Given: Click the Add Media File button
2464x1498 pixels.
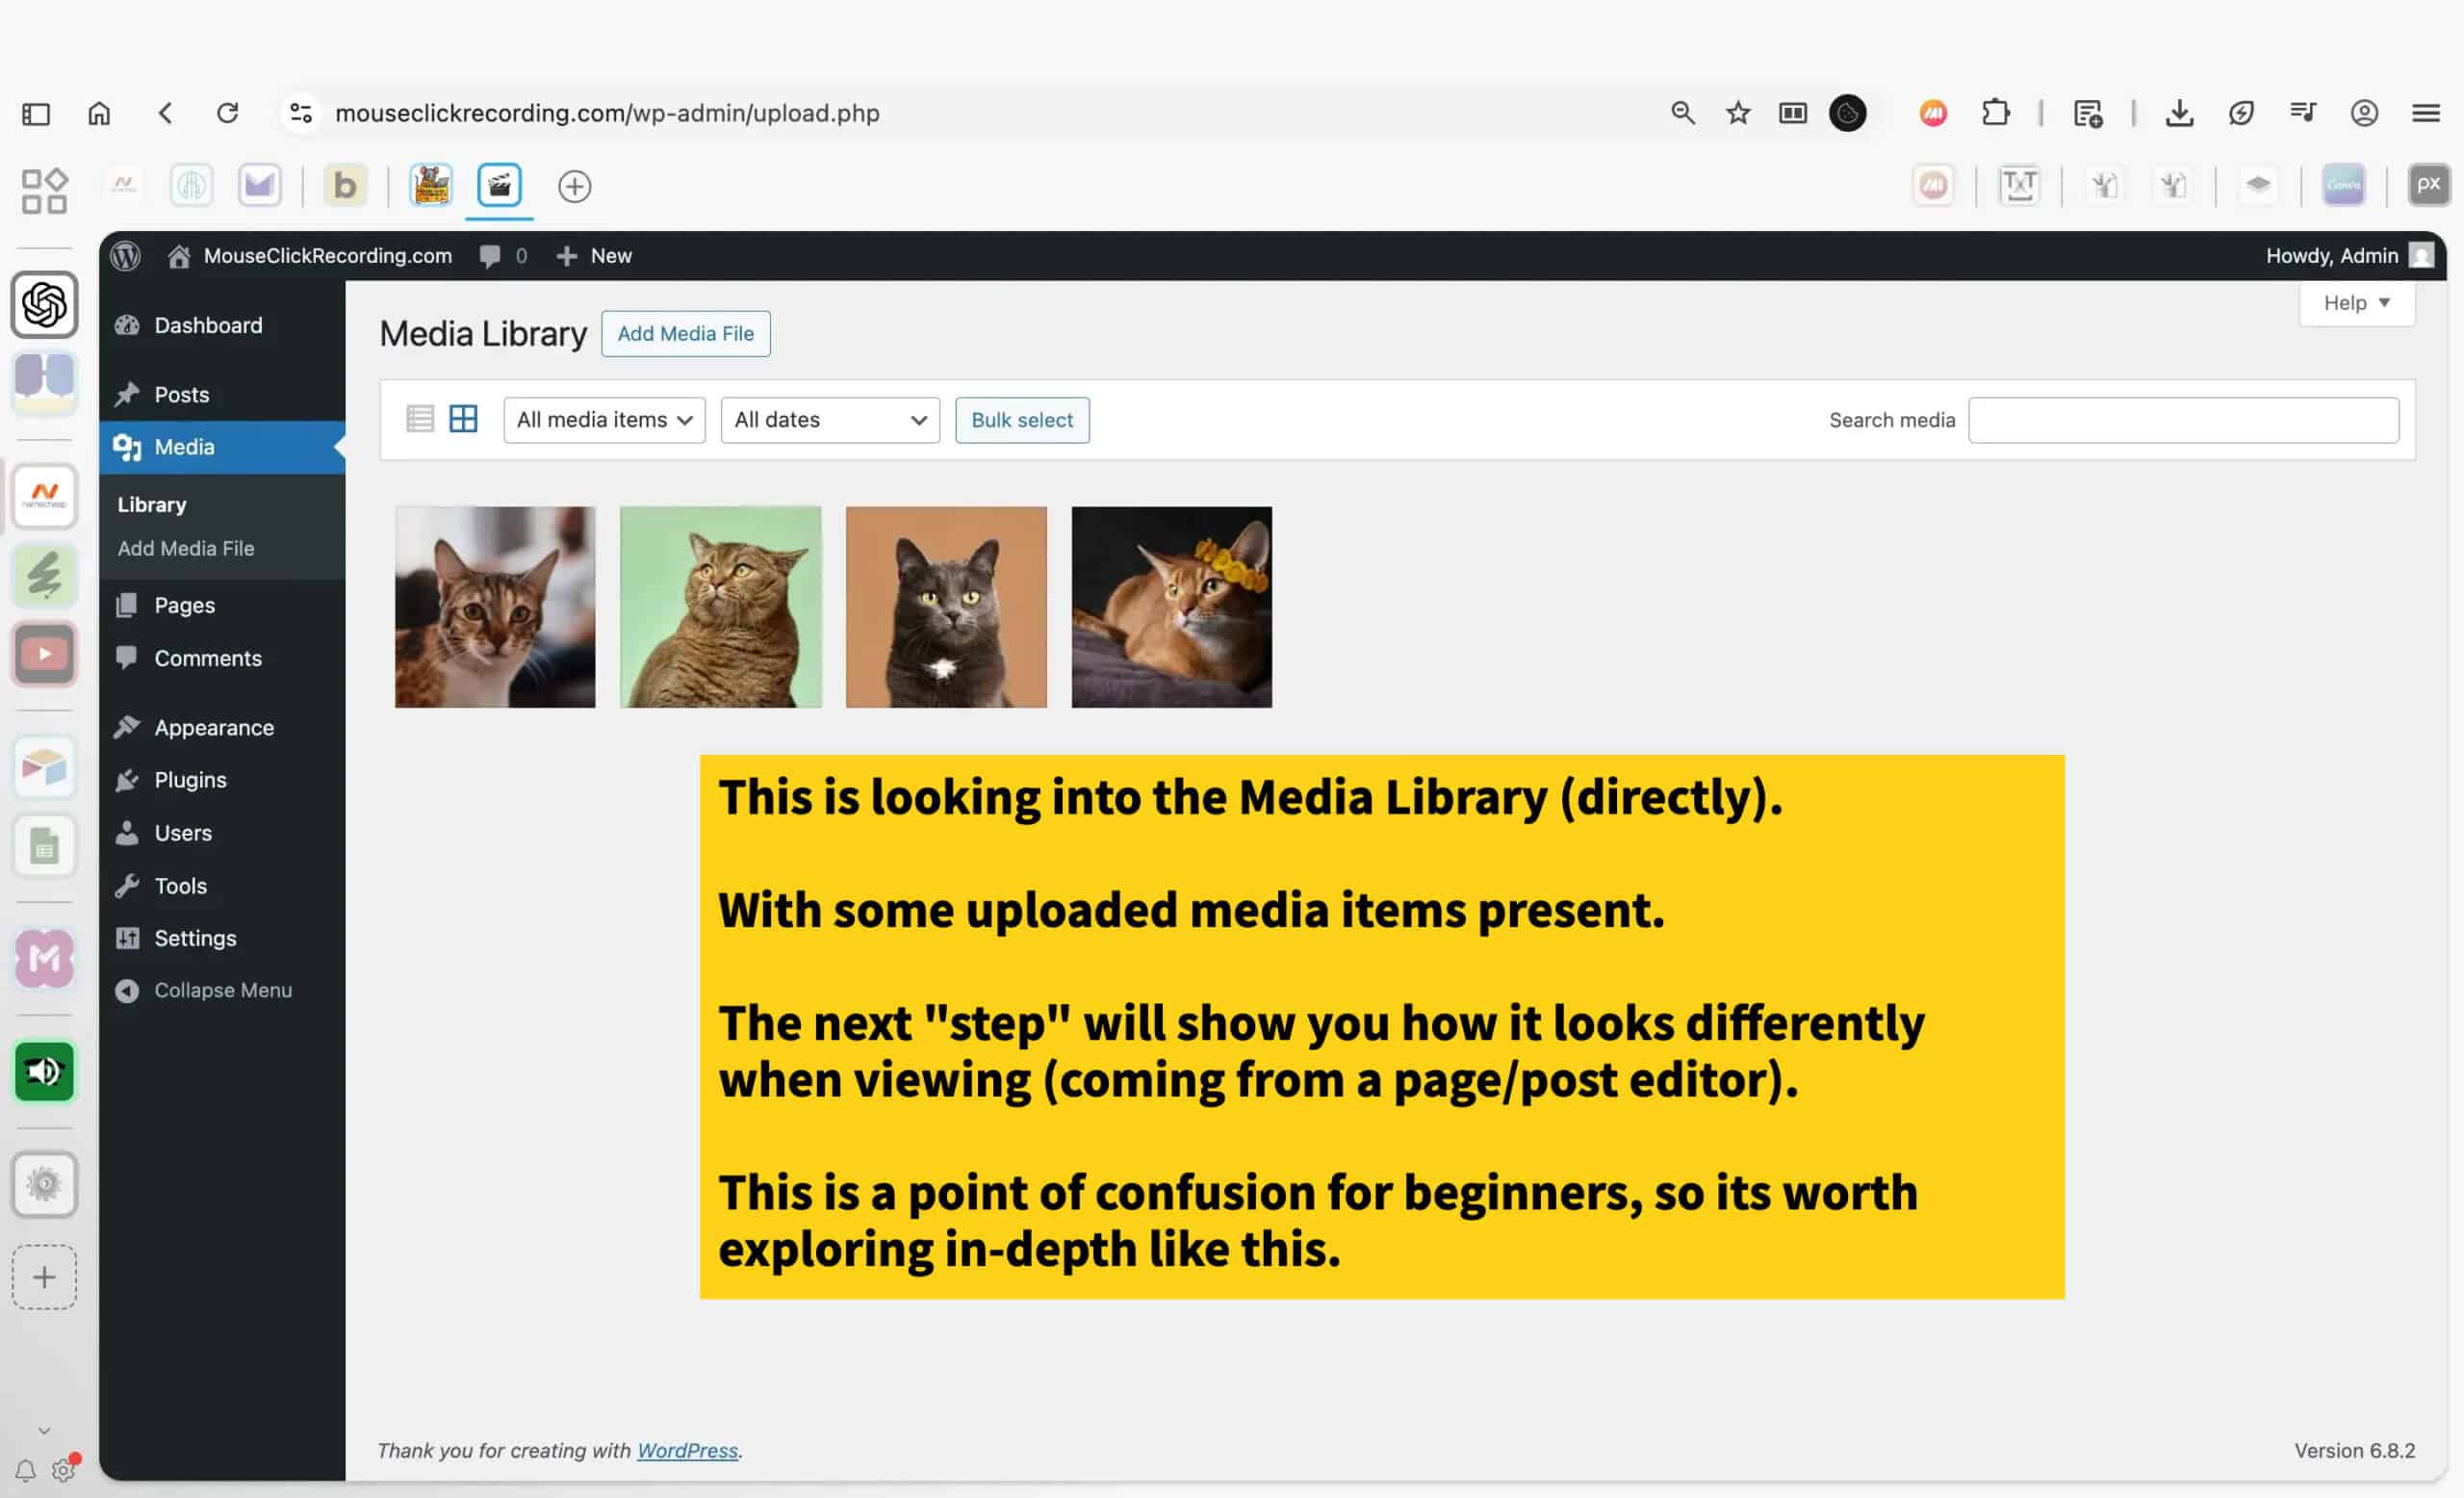Looking at the screenshot, I should 685,334.
